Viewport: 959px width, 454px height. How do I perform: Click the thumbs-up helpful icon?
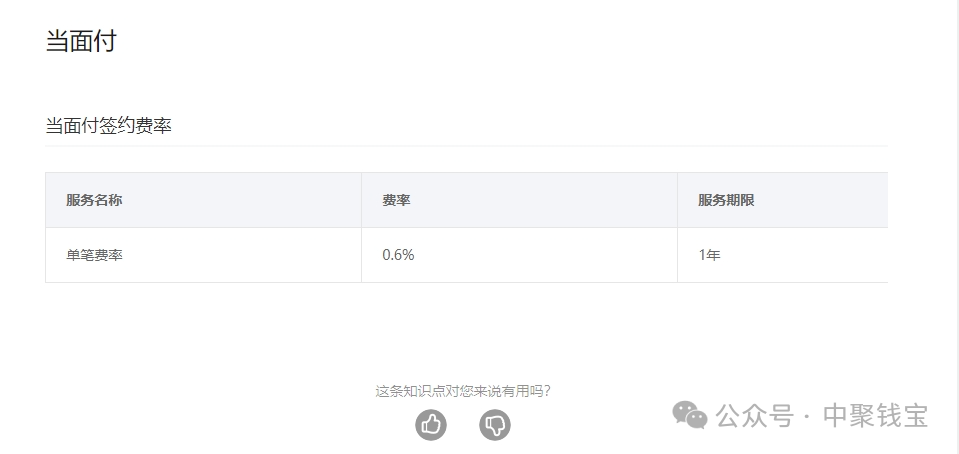431,425
